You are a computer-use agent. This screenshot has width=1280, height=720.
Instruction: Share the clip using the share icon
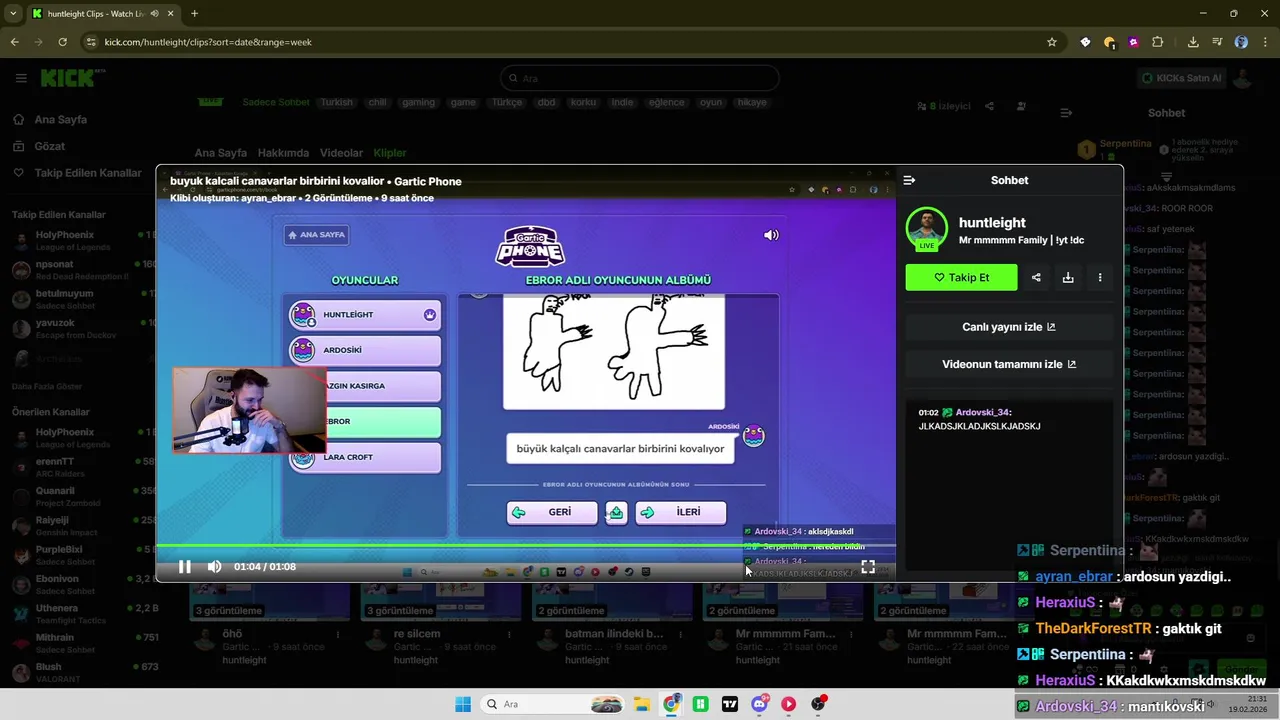pyautogui.click(x=1036, y=277)
